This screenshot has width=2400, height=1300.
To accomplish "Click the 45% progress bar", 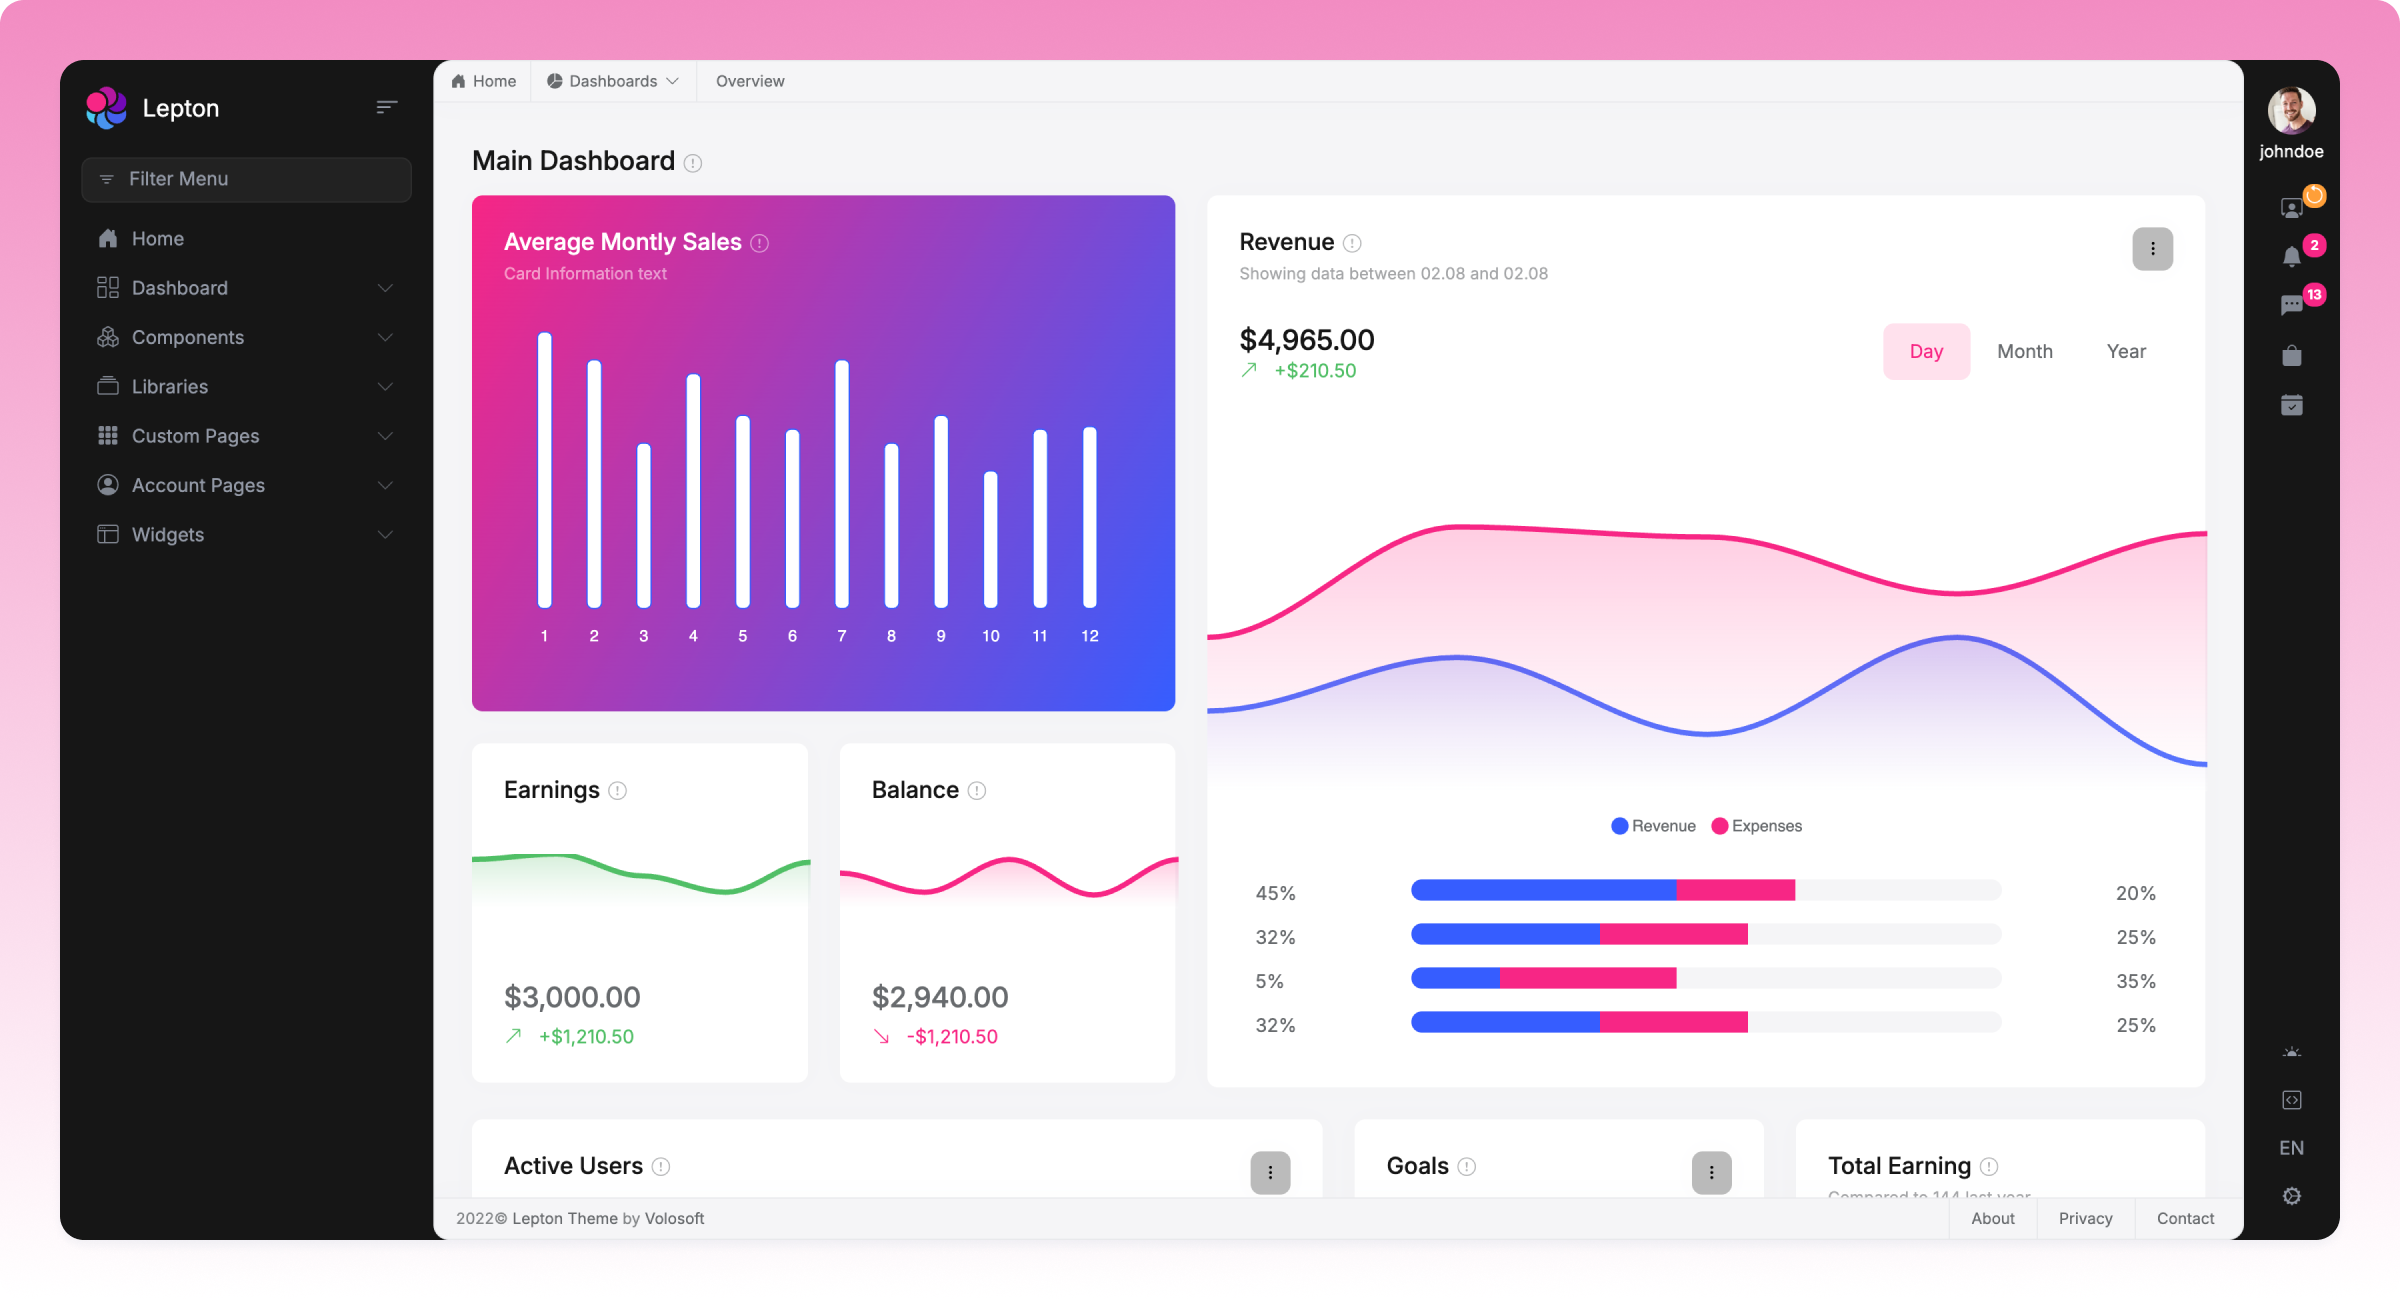I will tap(1705, 890).
